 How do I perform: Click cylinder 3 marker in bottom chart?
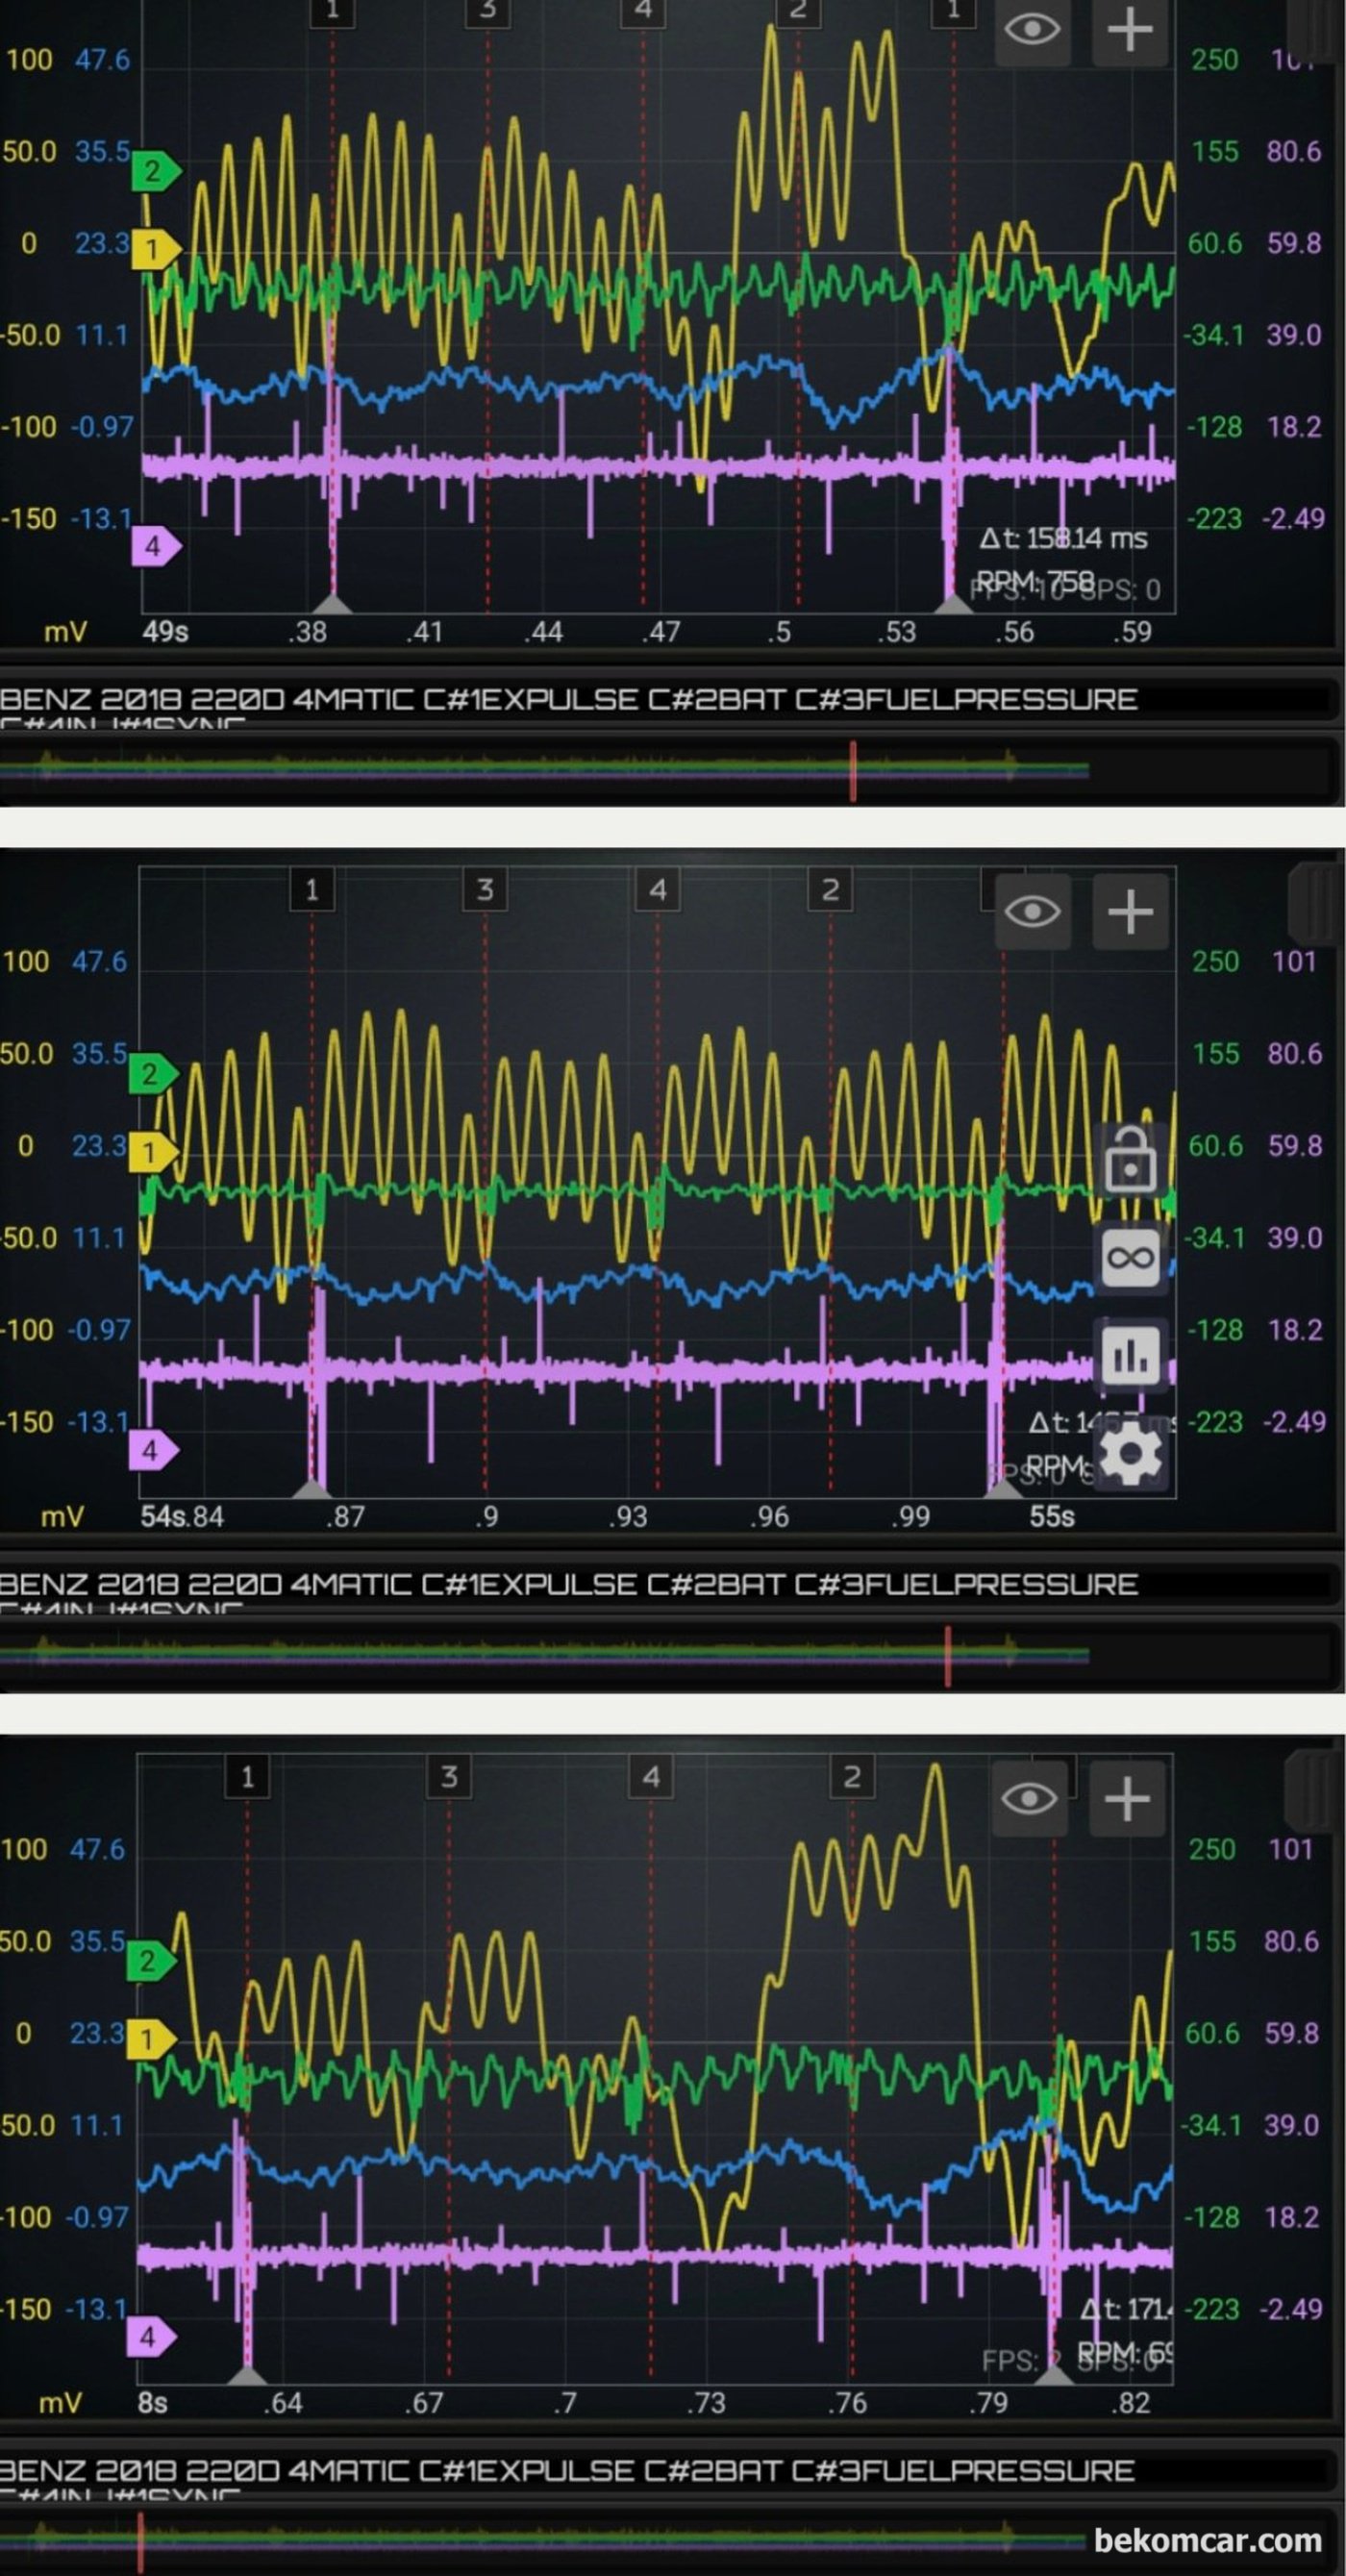(449, 1776)
